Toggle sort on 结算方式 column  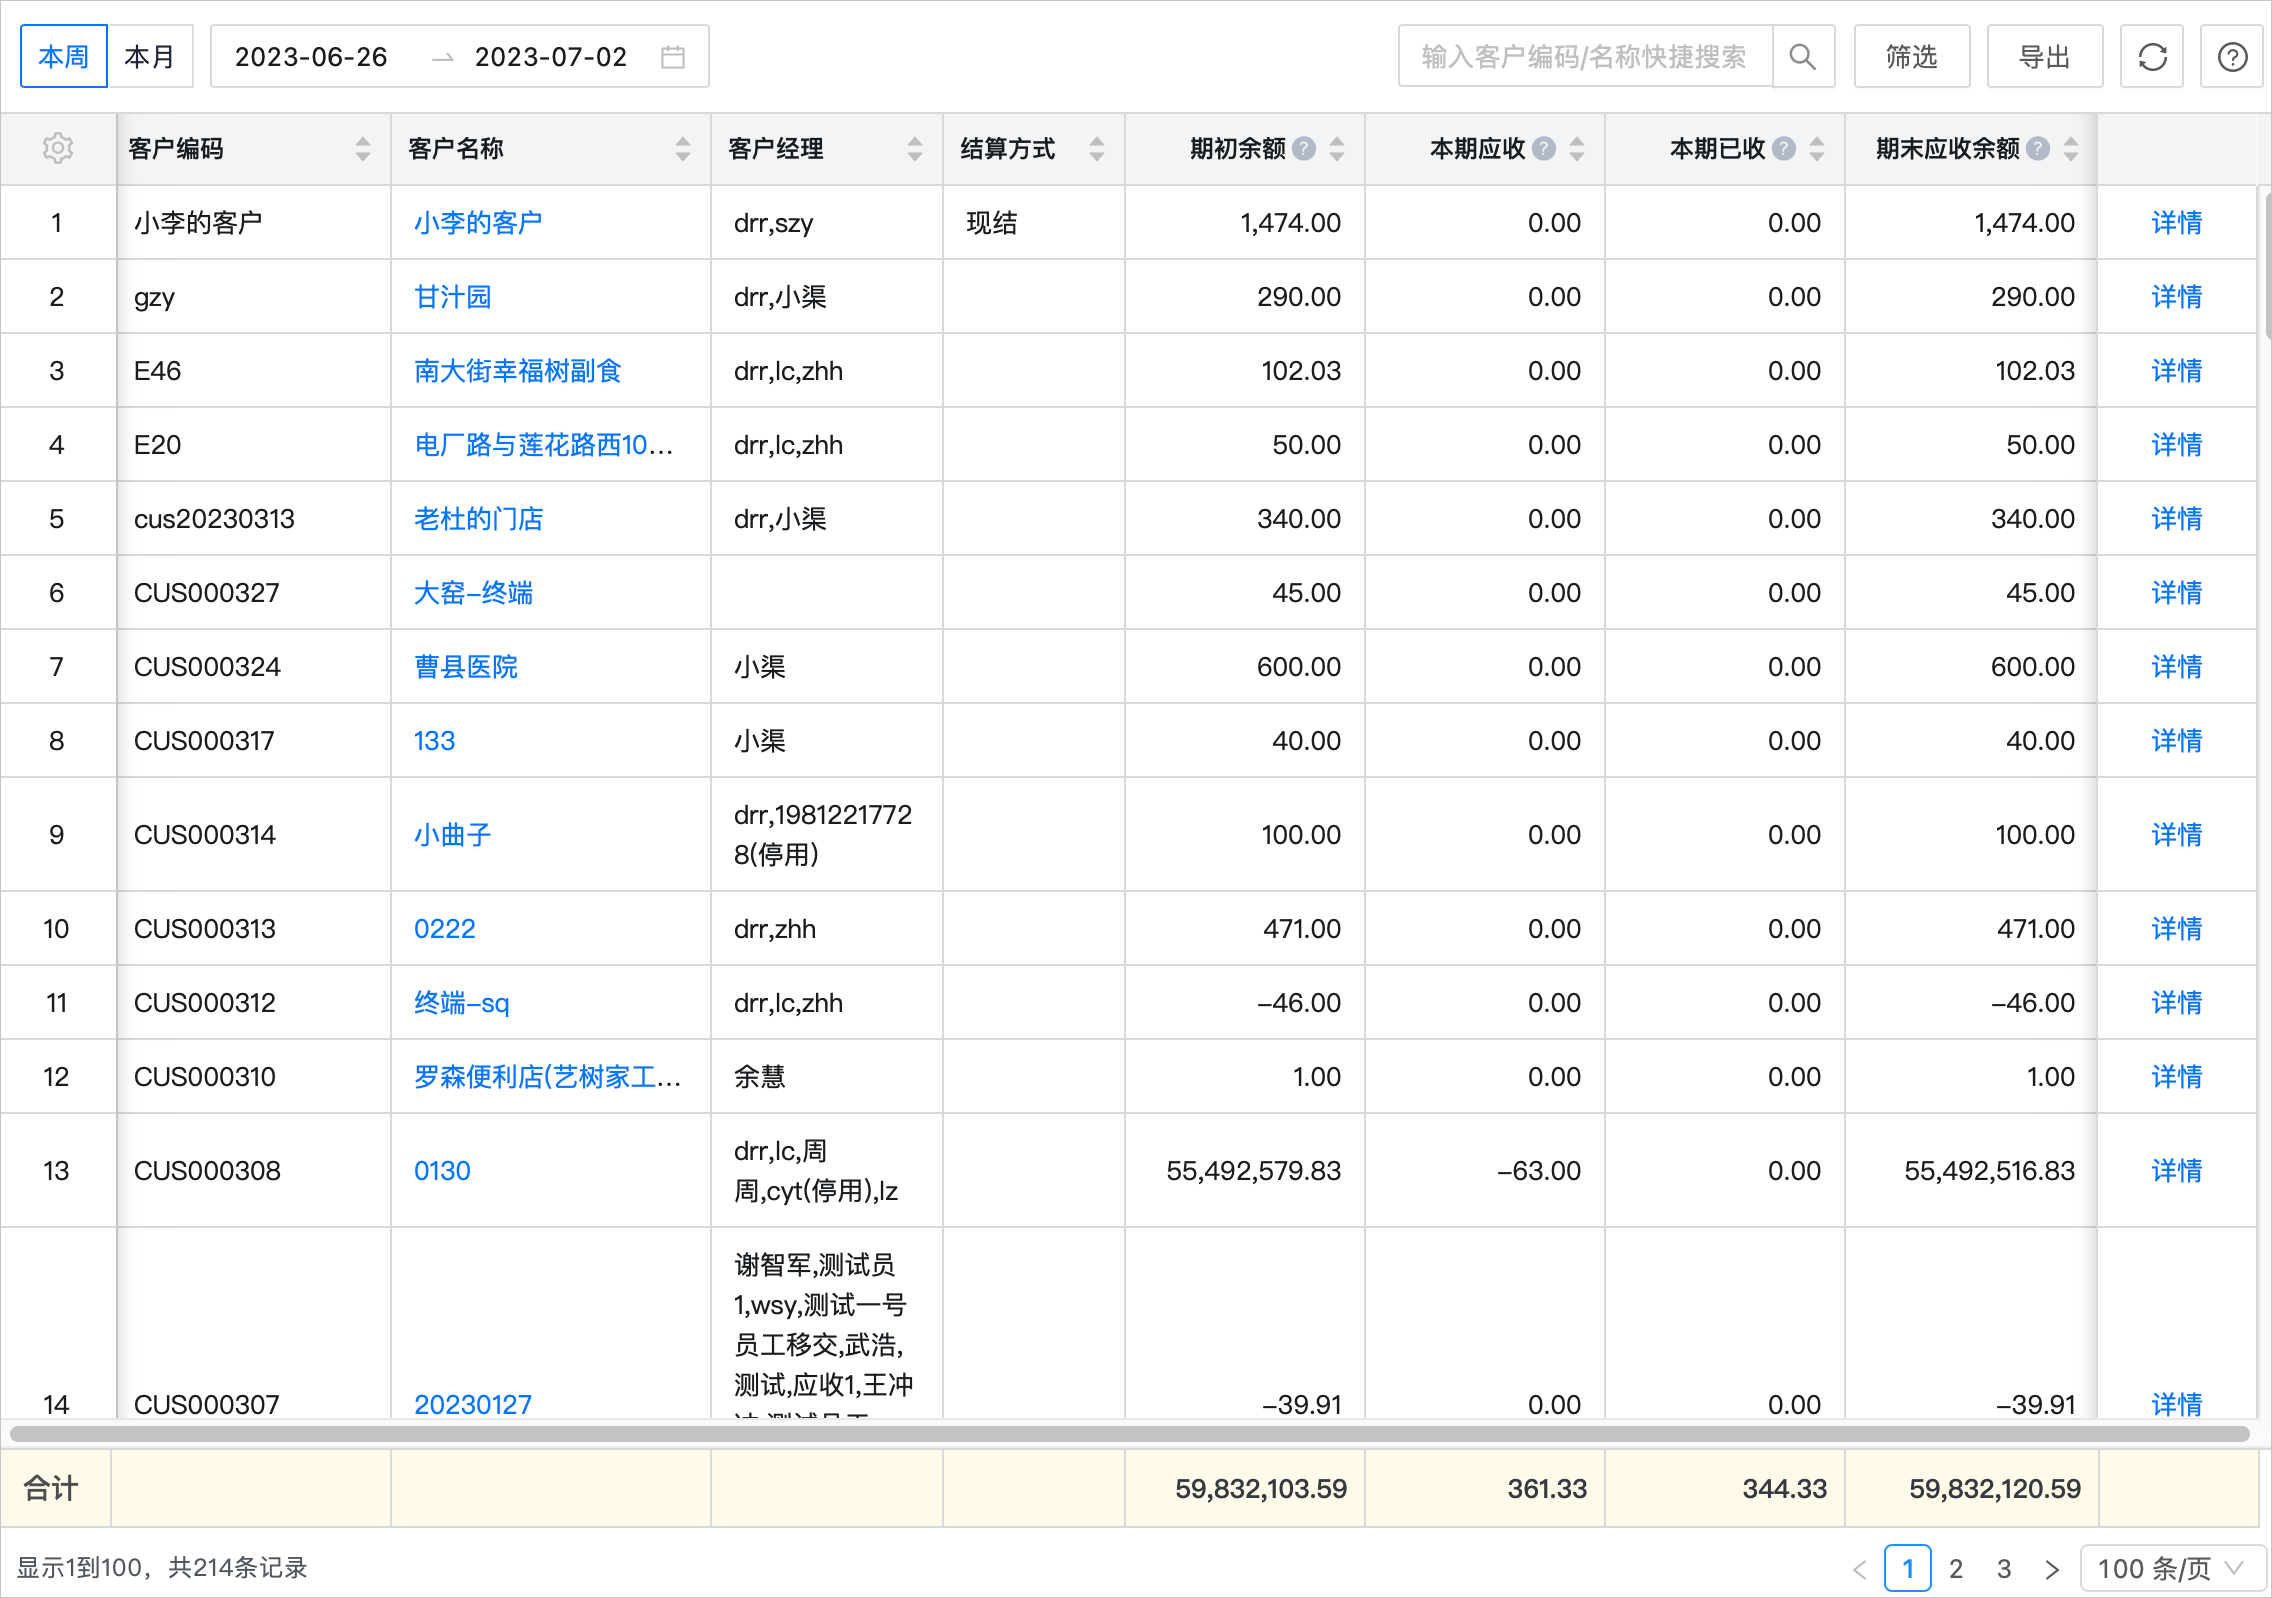[1097, 148]
